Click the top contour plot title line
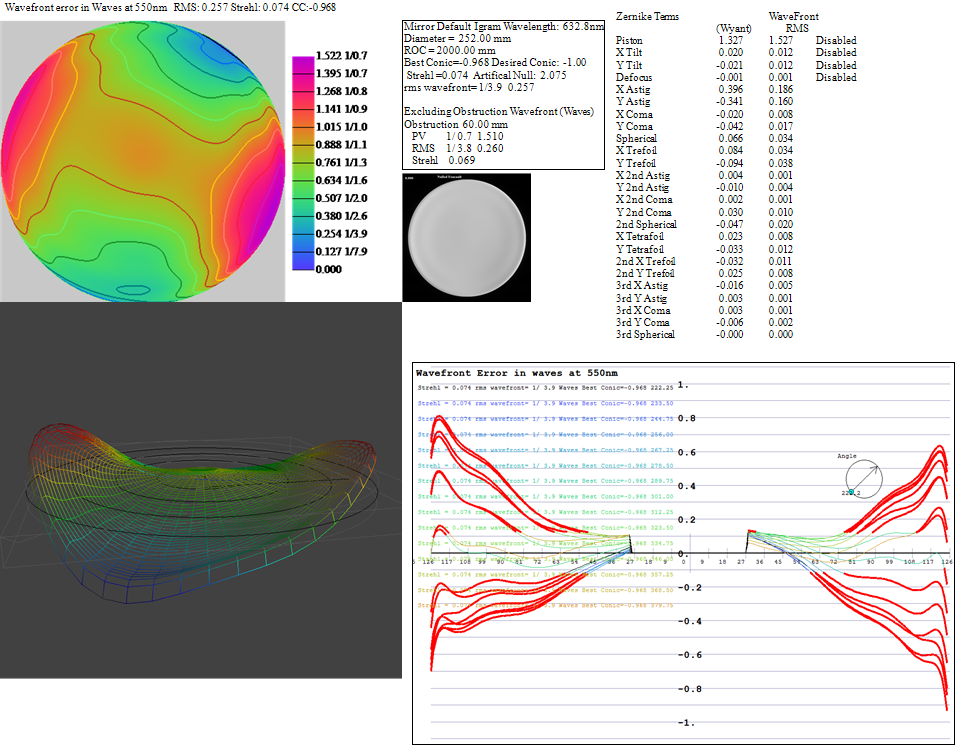 point(168,7)
